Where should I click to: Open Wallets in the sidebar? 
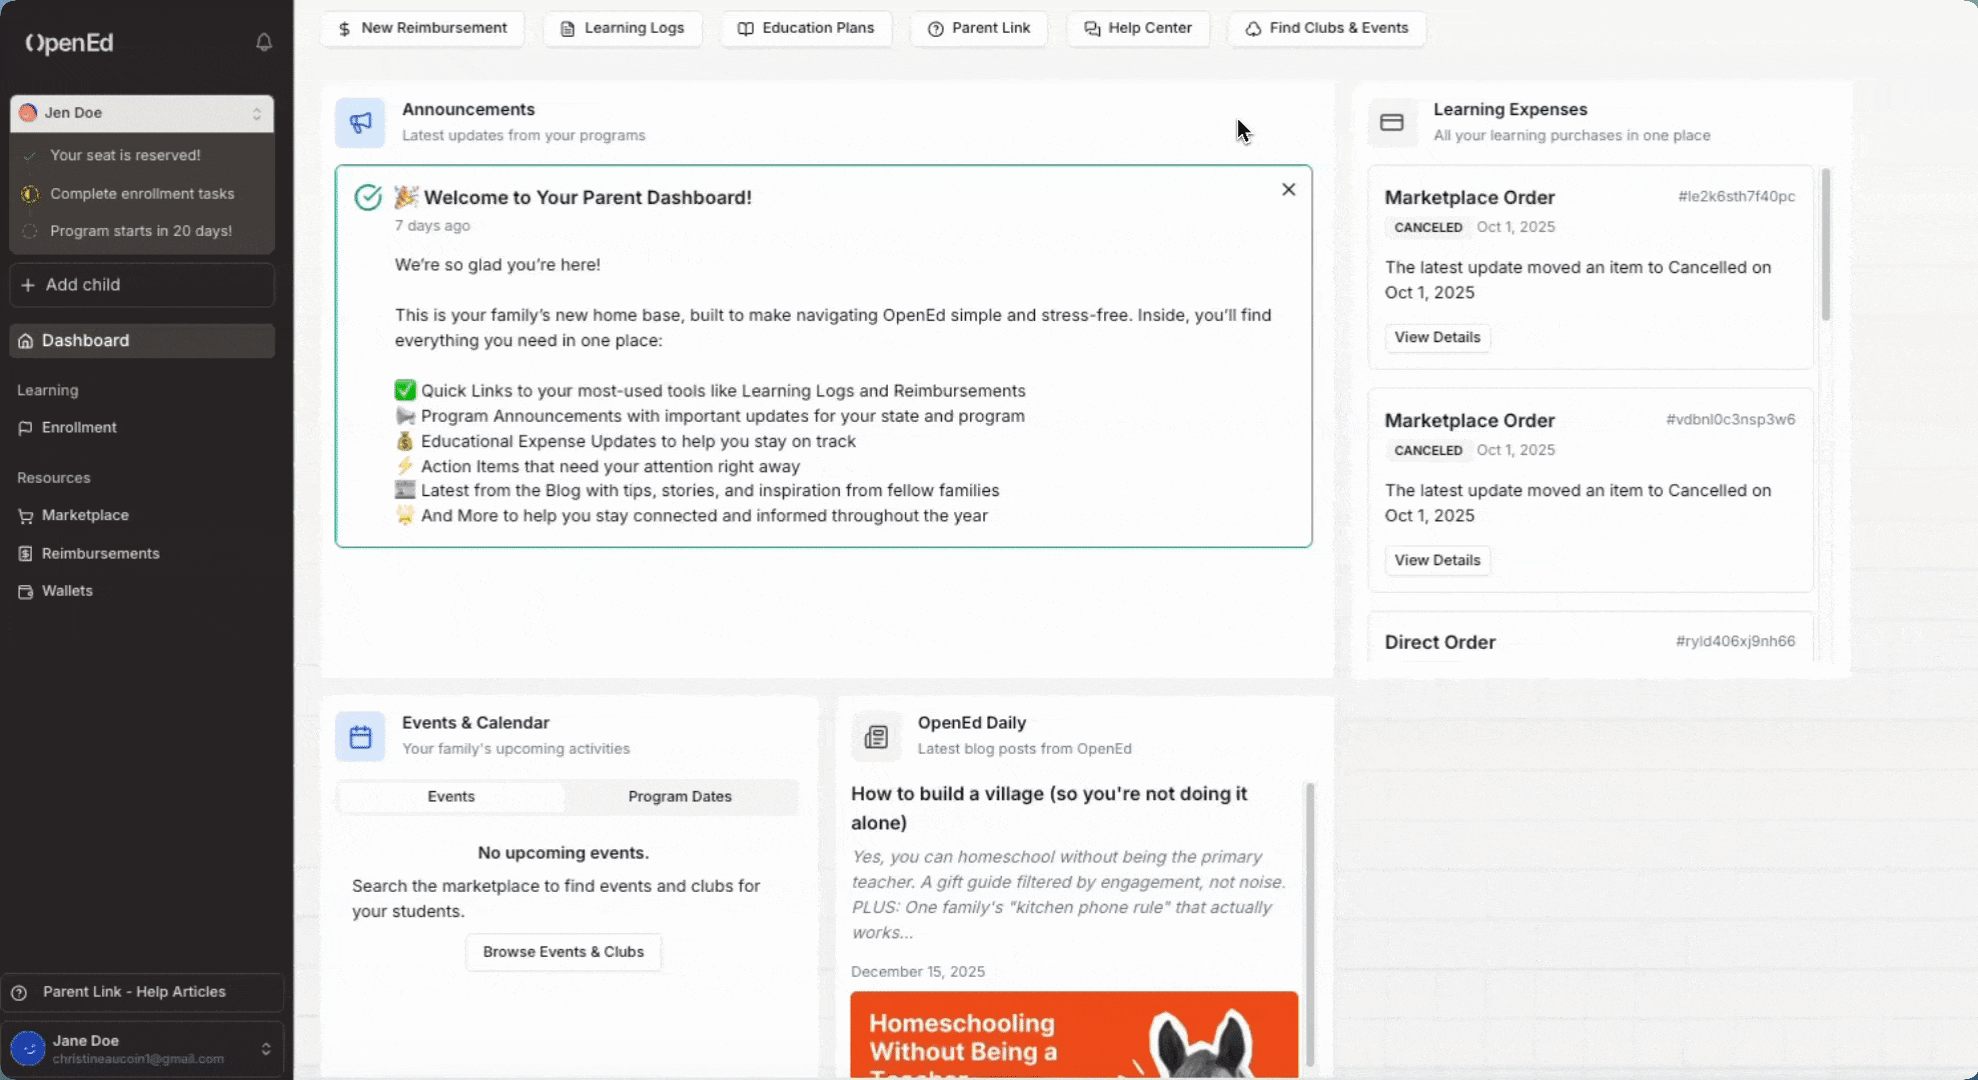pyautogui.click(x=67, y=591)
